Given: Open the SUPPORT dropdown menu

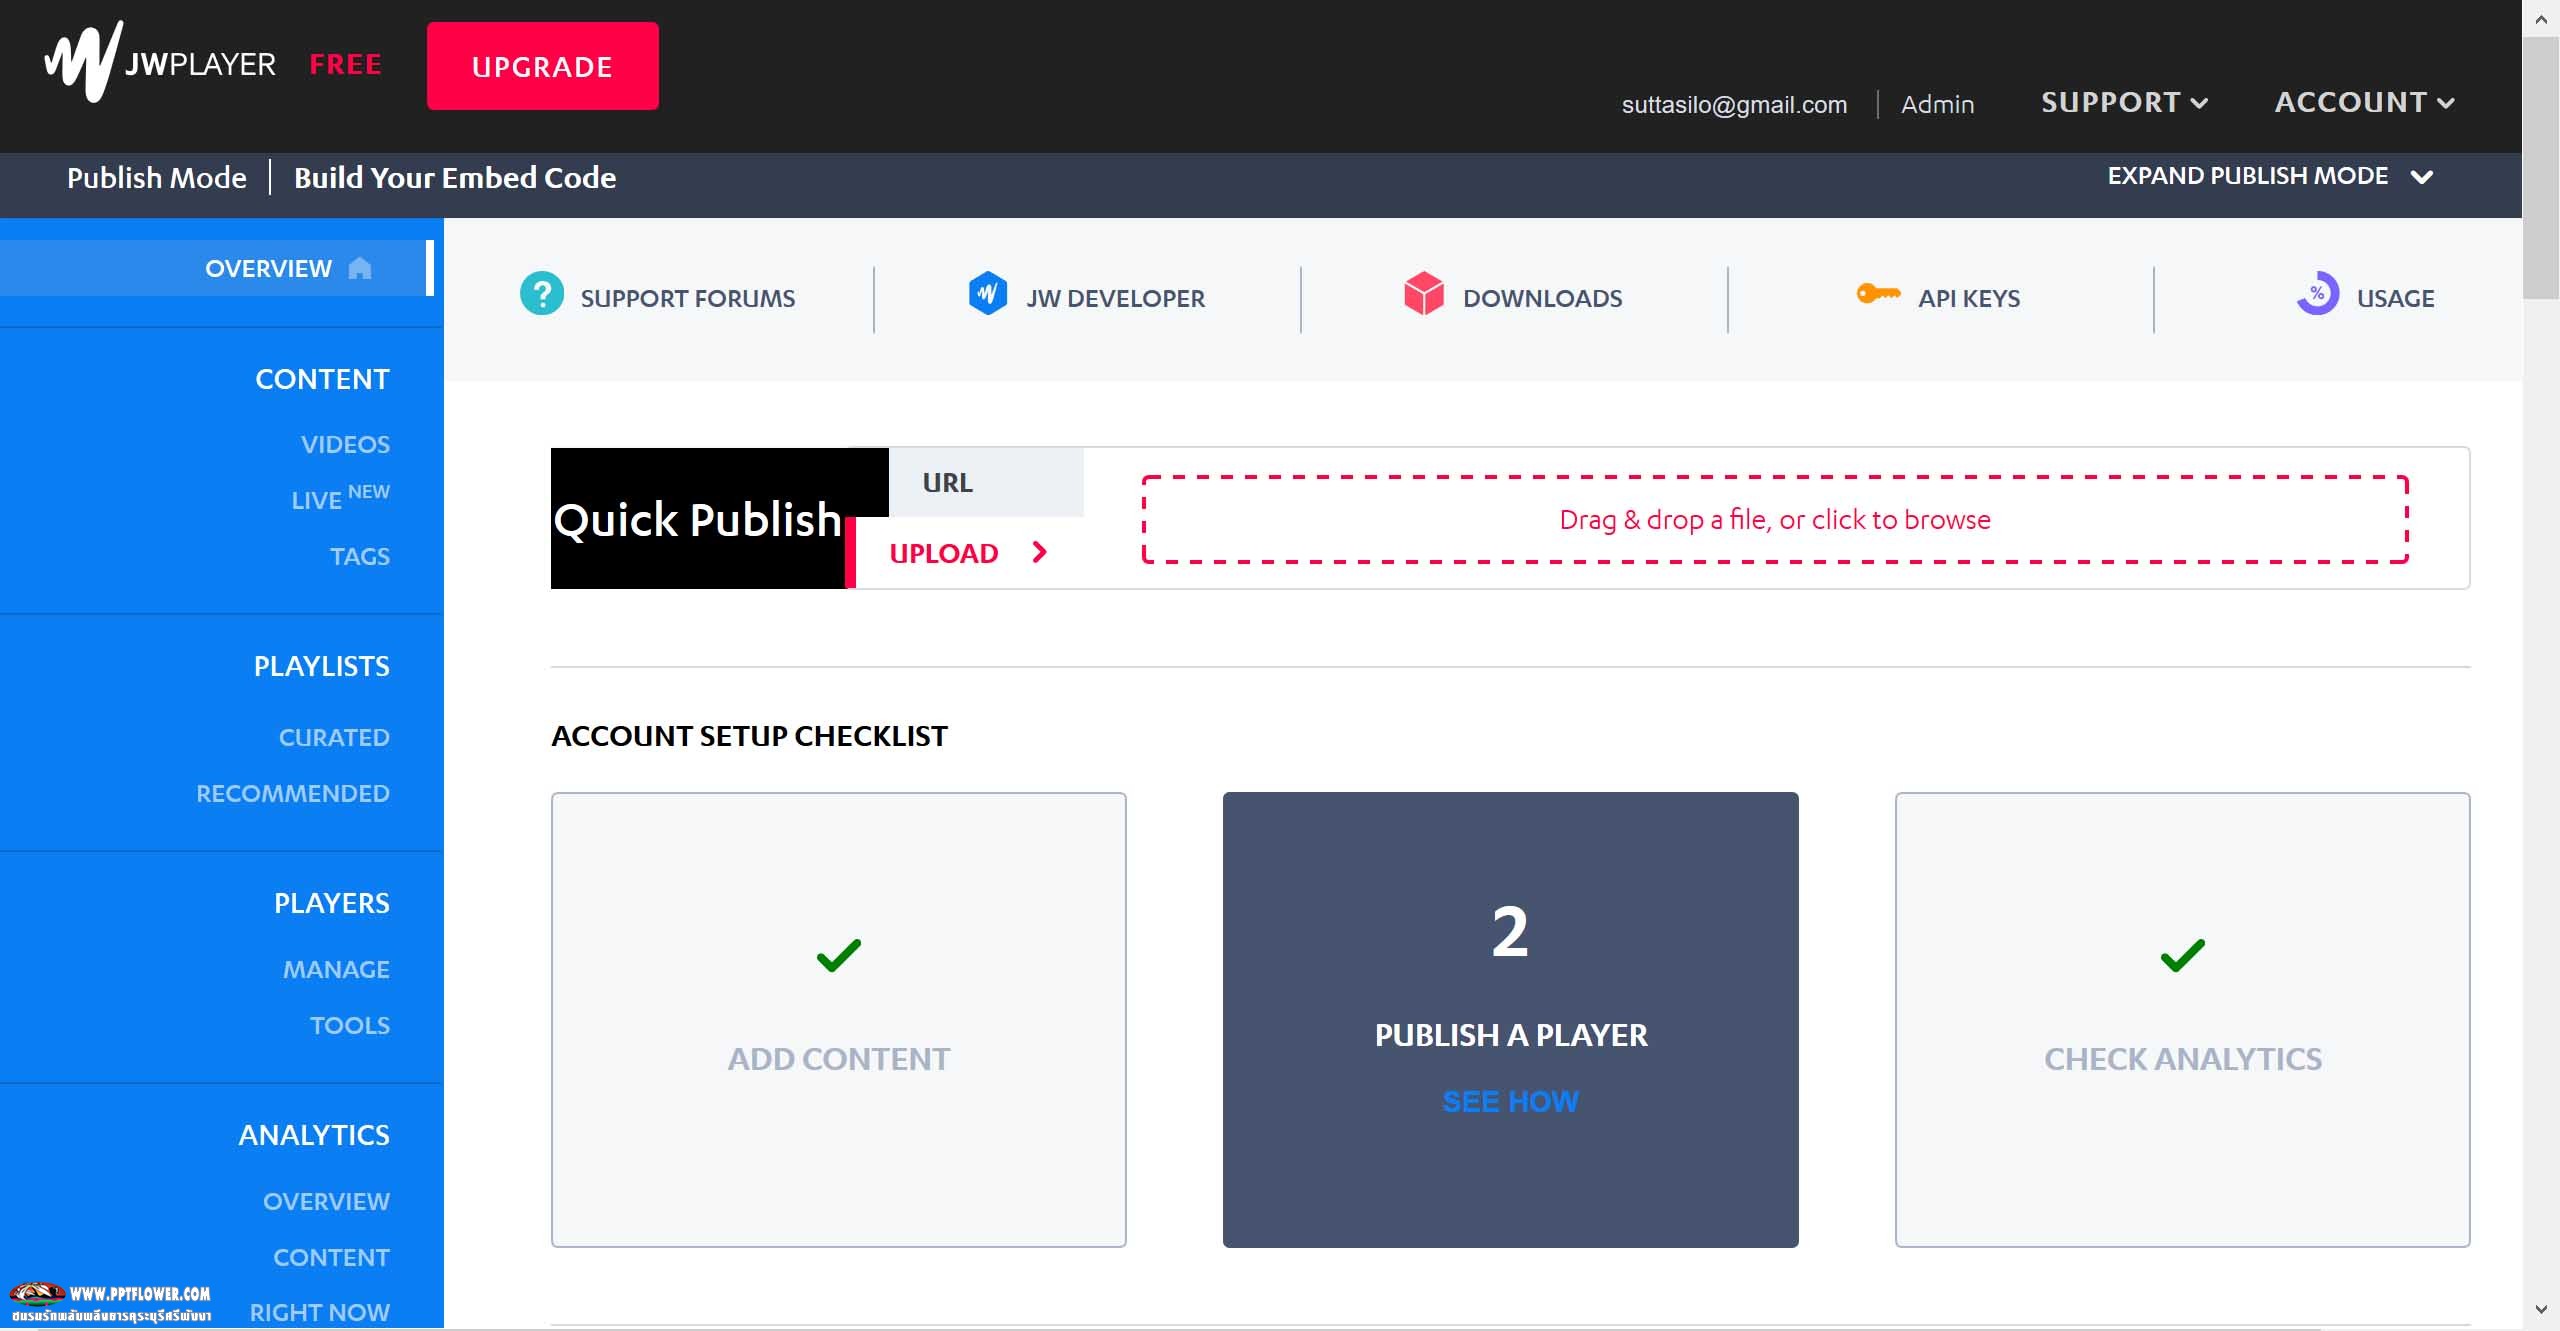Looking at the screenshot, I should (x=2124, y=102).
